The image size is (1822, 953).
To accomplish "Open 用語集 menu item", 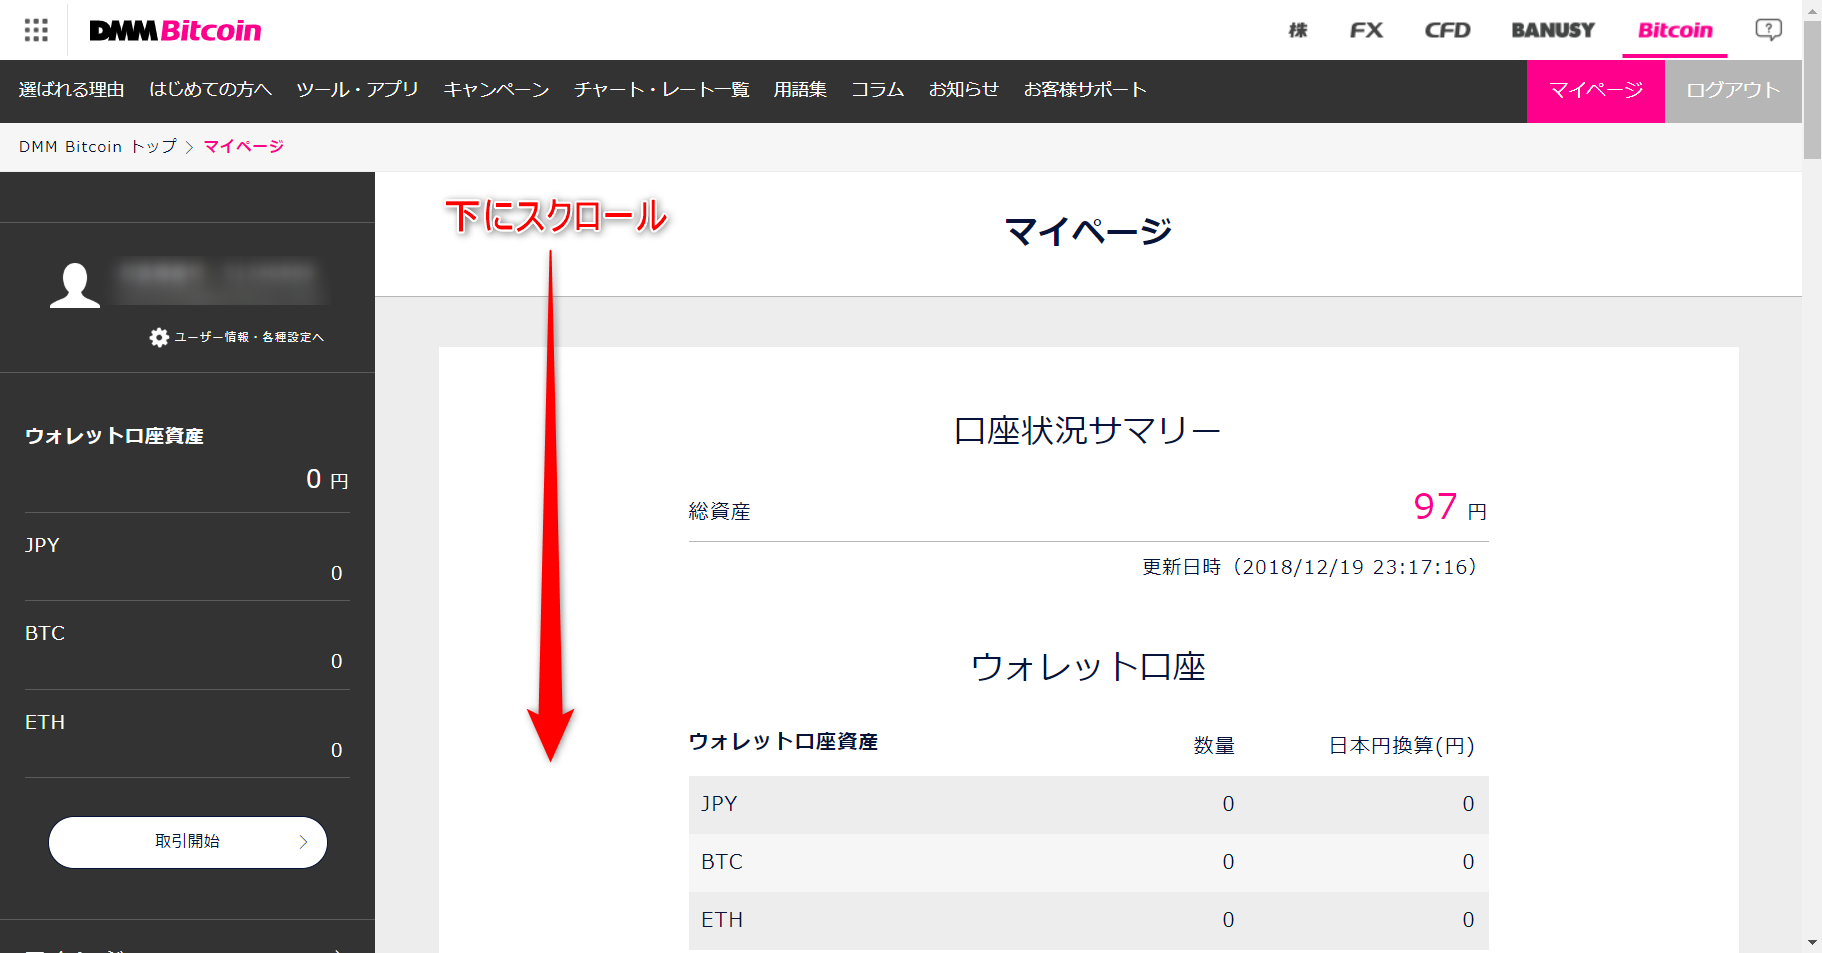I will 800,90.
